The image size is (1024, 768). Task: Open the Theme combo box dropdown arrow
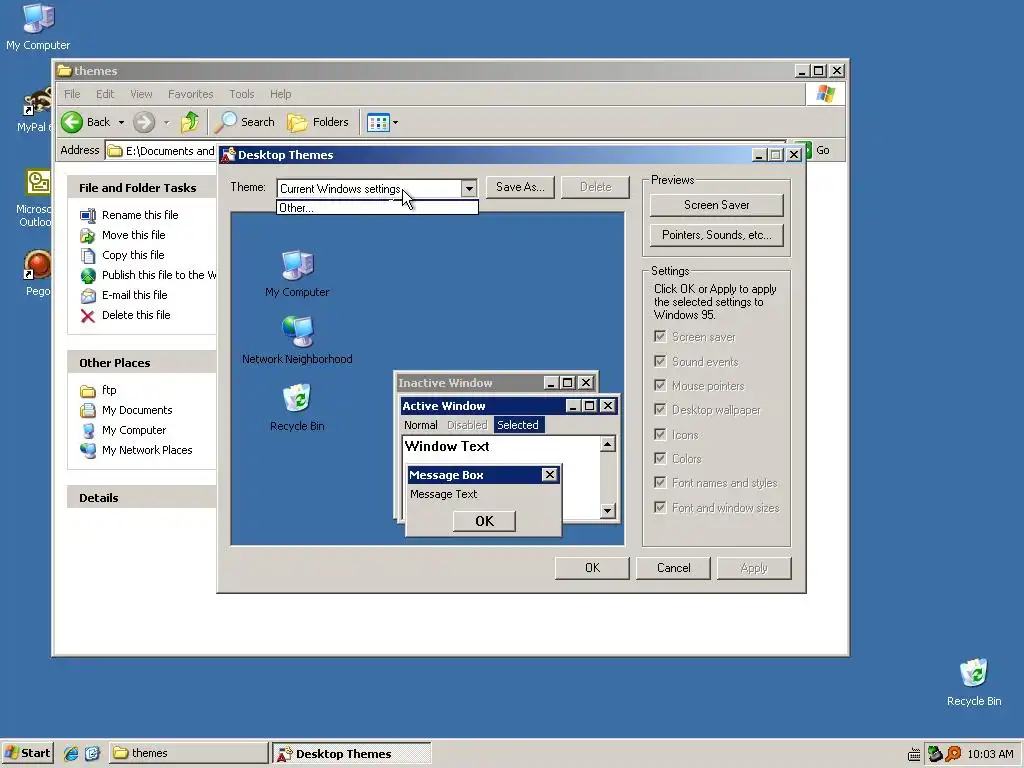point(469,189)
